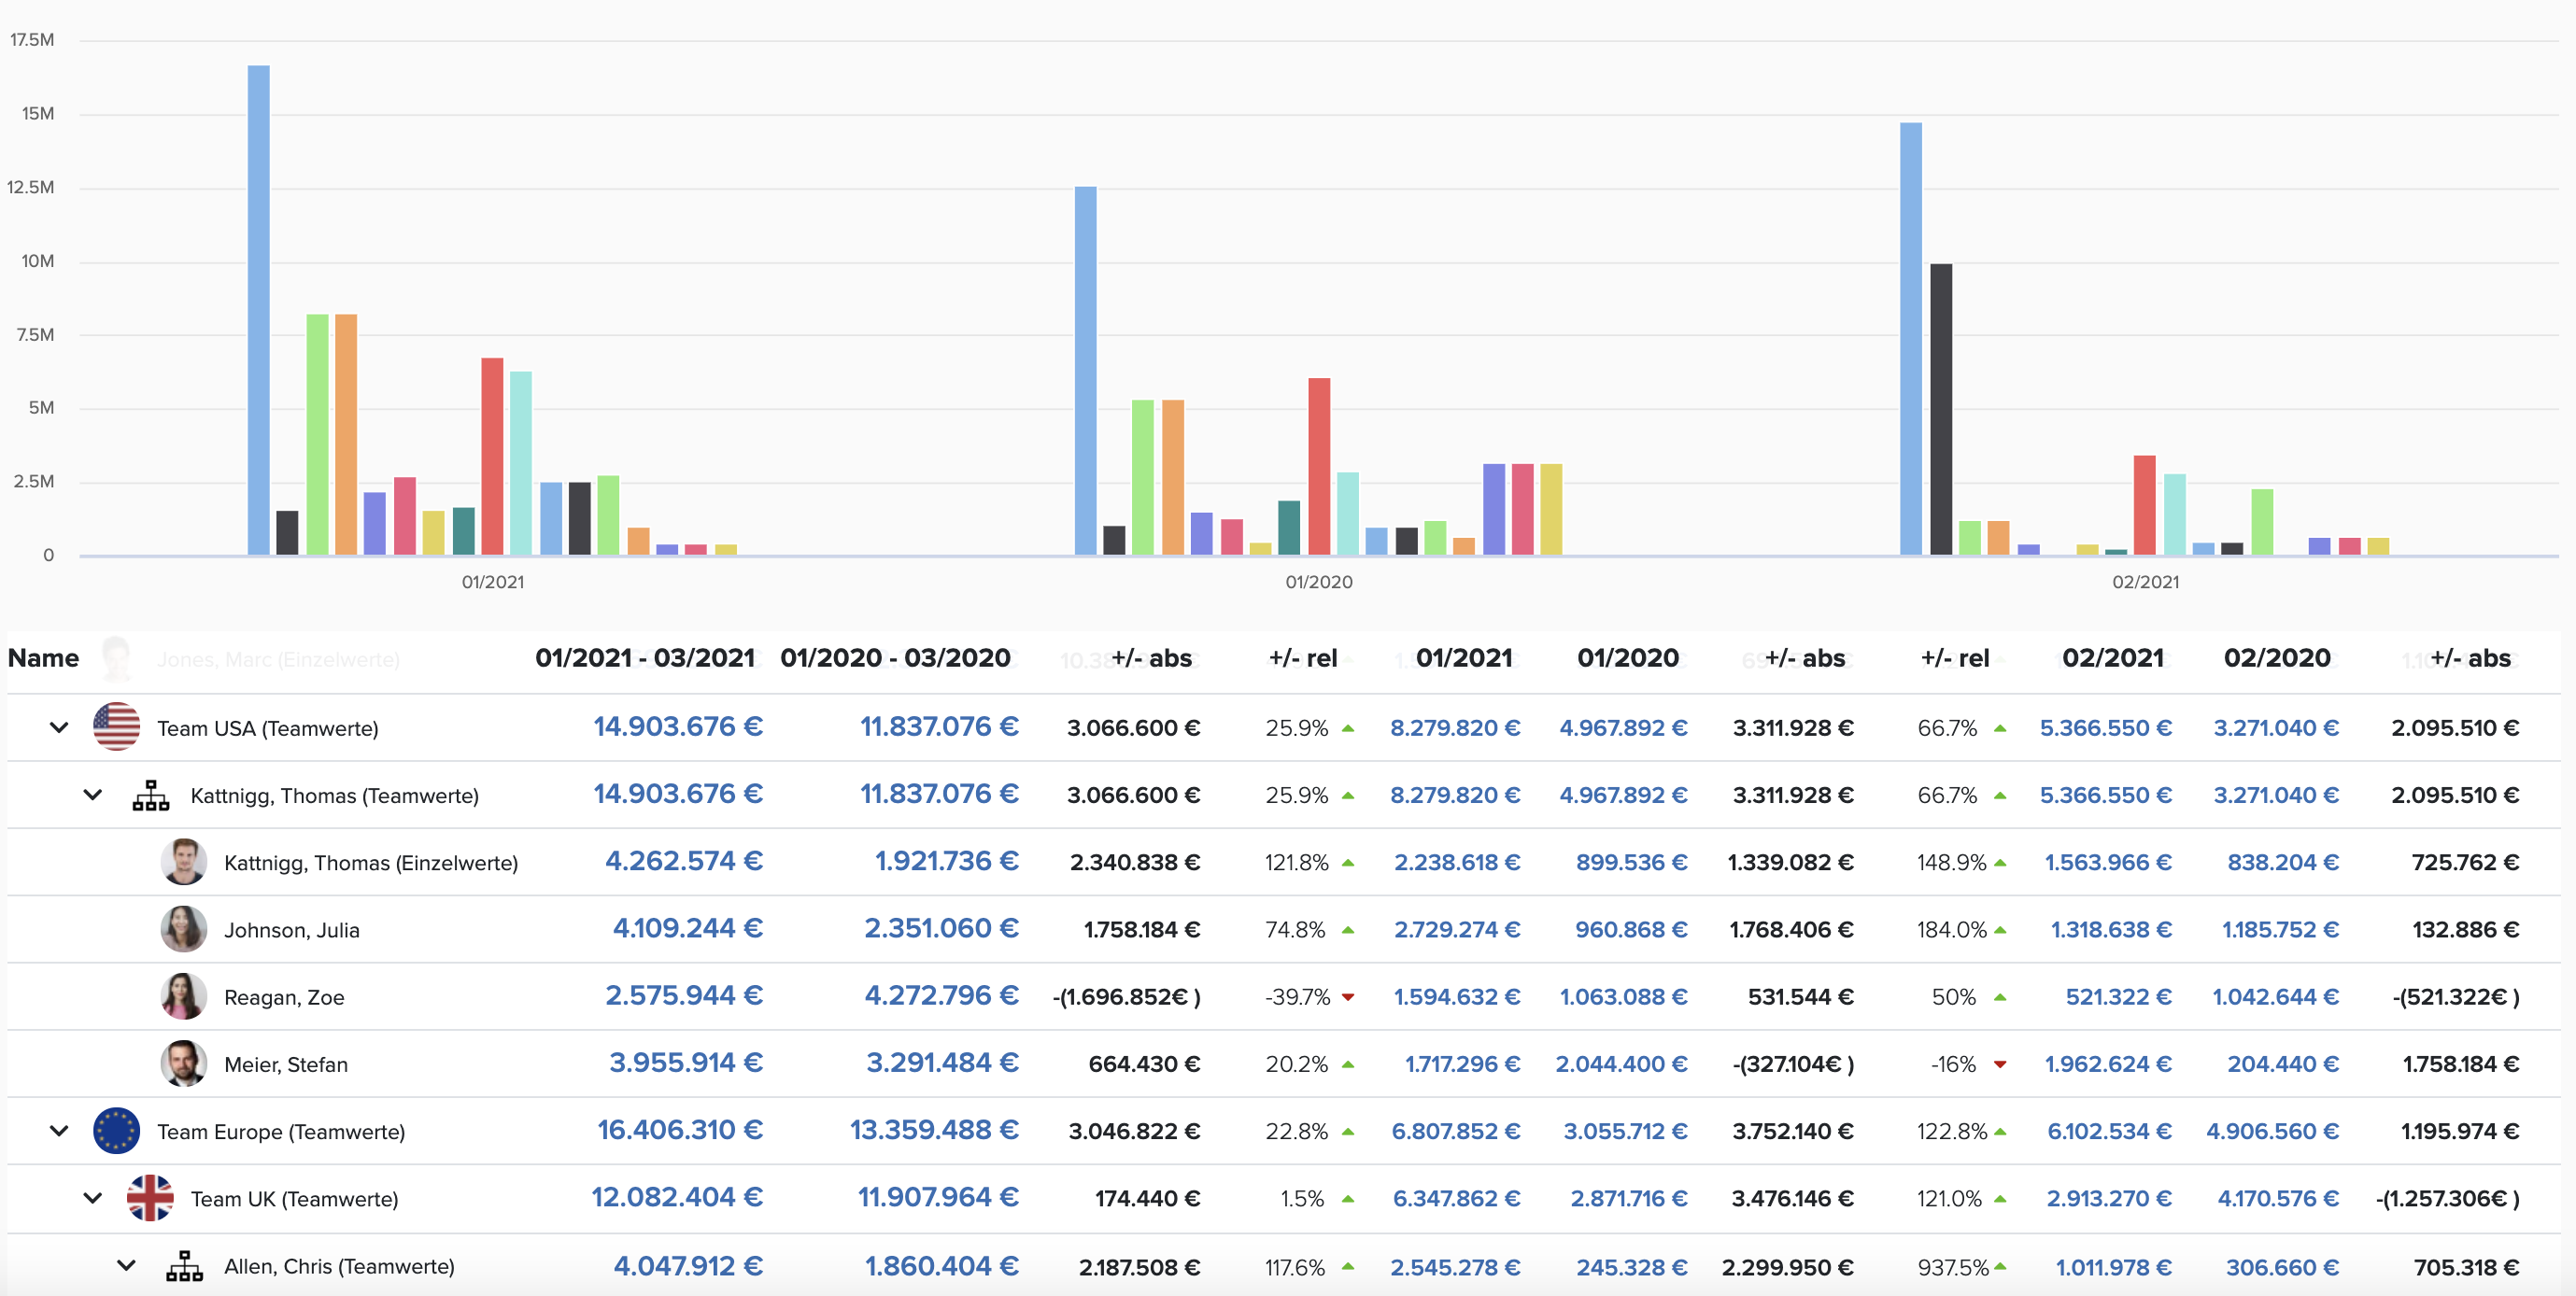Click the Team UK flag icon
This screenshot has width=2576, height=1296.
(150, 1198)
